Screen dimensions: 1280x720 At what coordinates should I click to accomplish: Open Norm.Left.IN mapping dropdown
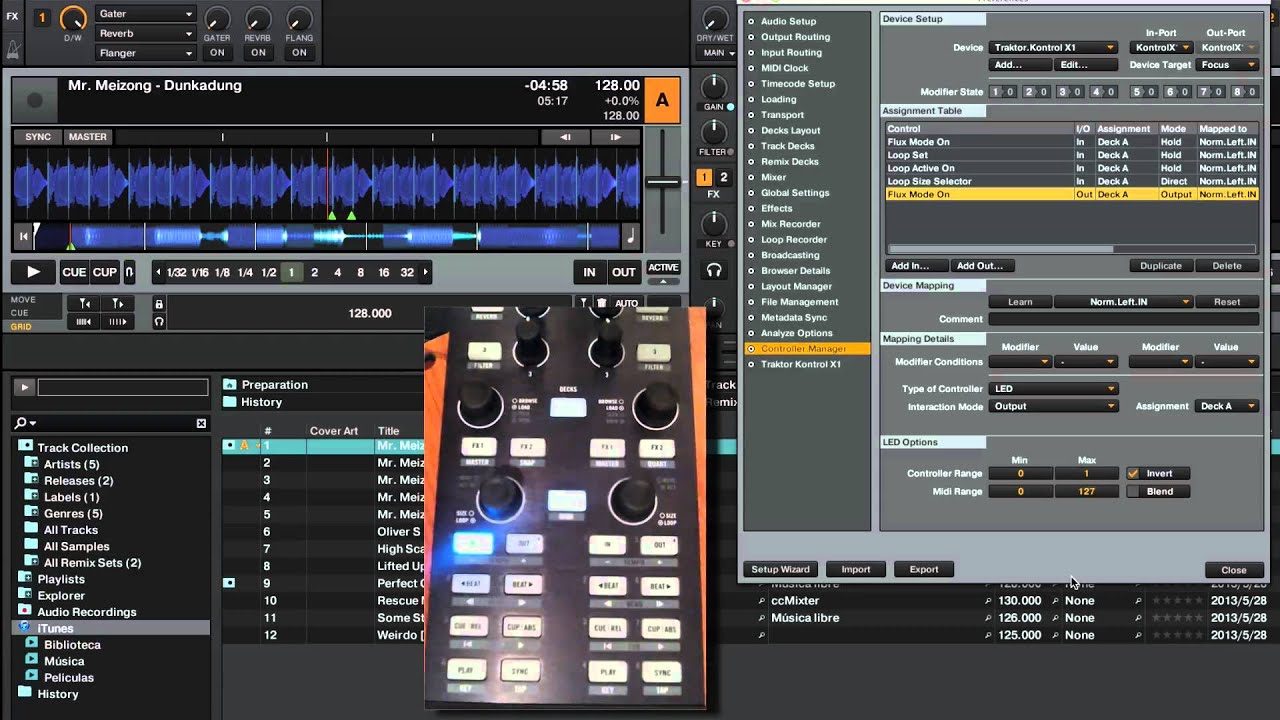(x=1124, y=302)
